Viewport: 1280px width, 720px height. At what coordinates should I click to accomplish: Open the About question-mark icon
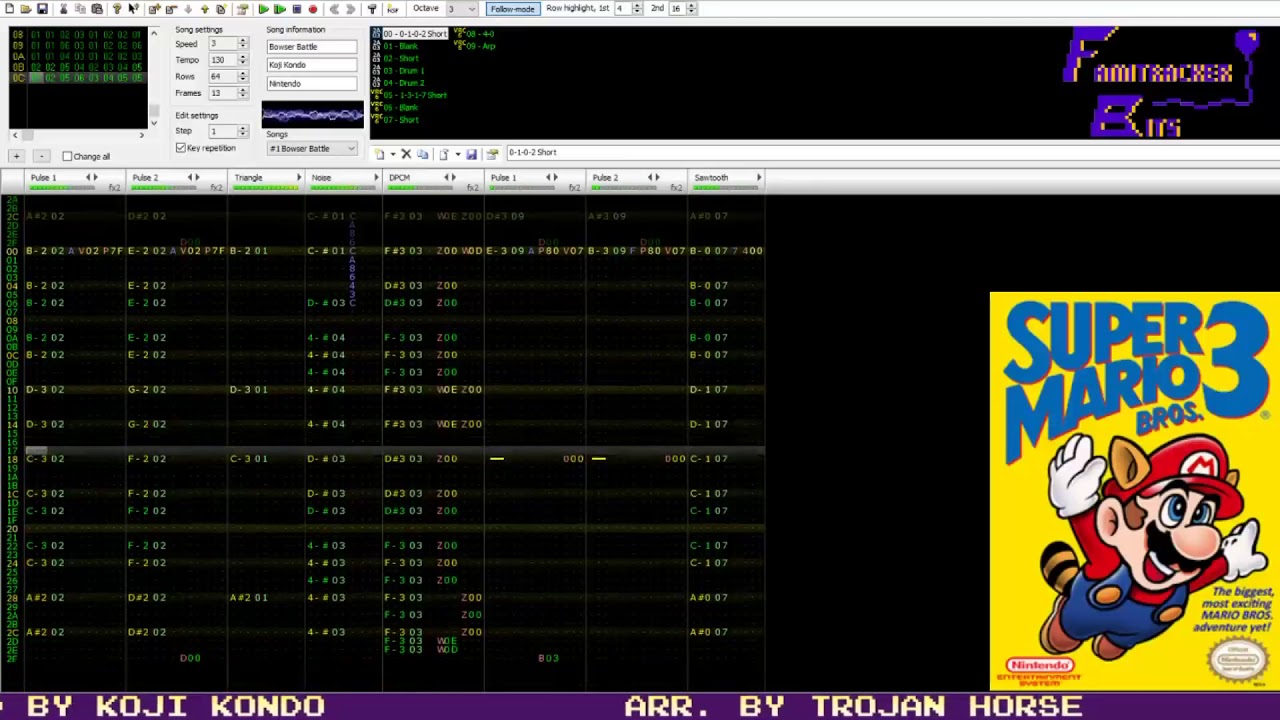point(117,9)
